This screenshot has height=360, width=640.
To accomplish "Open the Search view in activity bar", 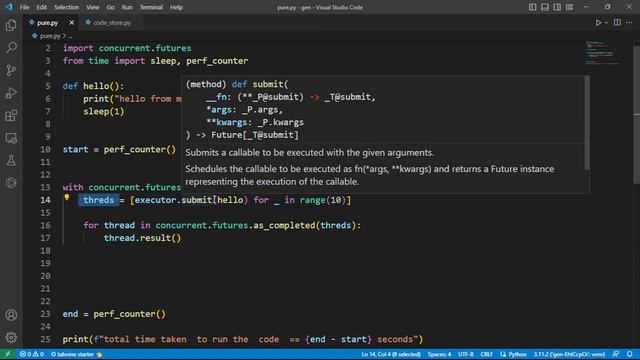I will (x=11, y=48).
